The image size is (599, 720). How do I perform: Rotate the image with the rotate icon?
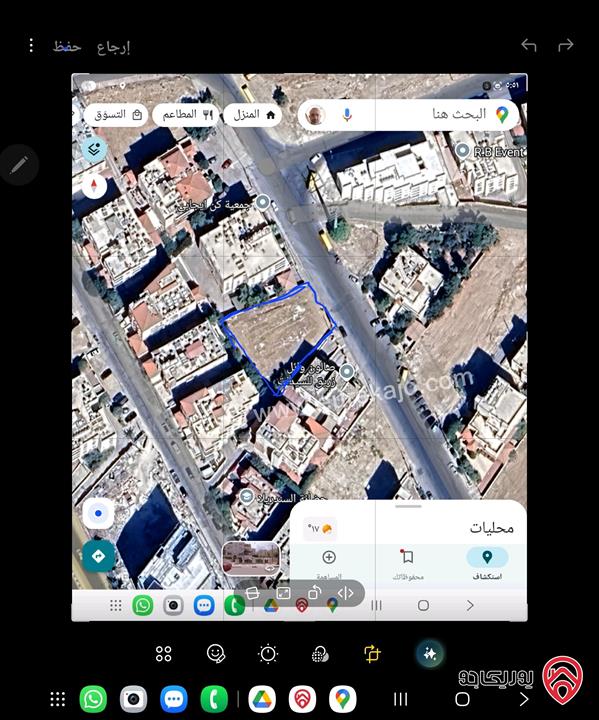(x=315, y=593)
